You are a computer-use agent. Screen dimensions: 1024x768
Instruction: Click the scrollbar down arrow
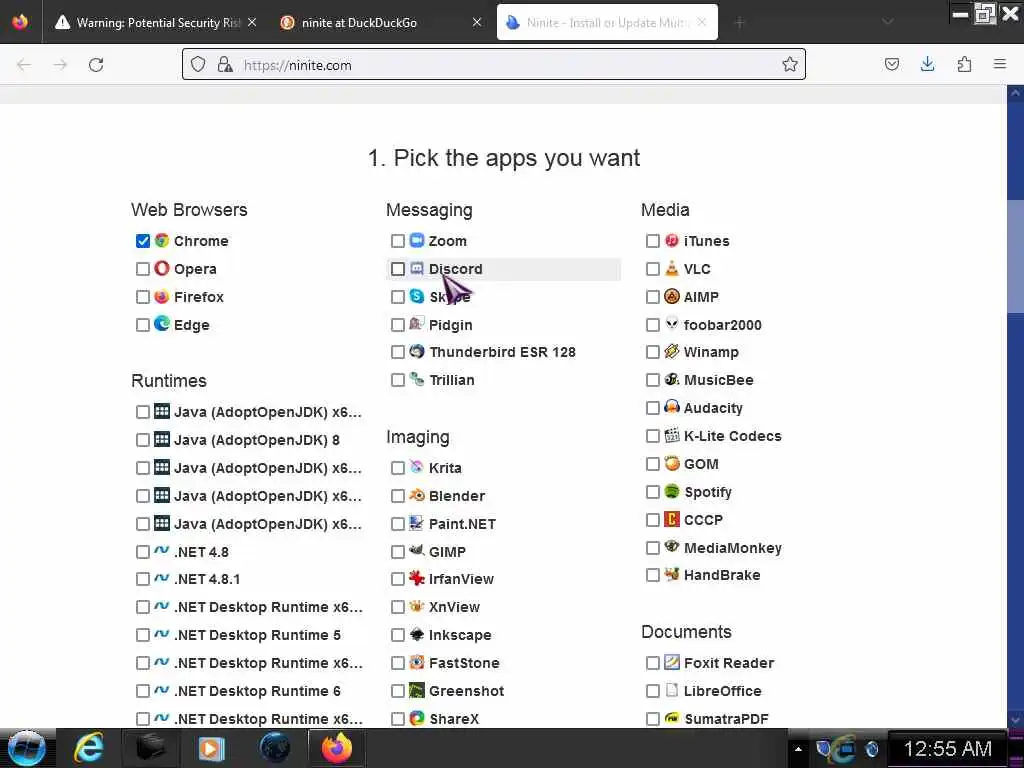coord(1015,719)
